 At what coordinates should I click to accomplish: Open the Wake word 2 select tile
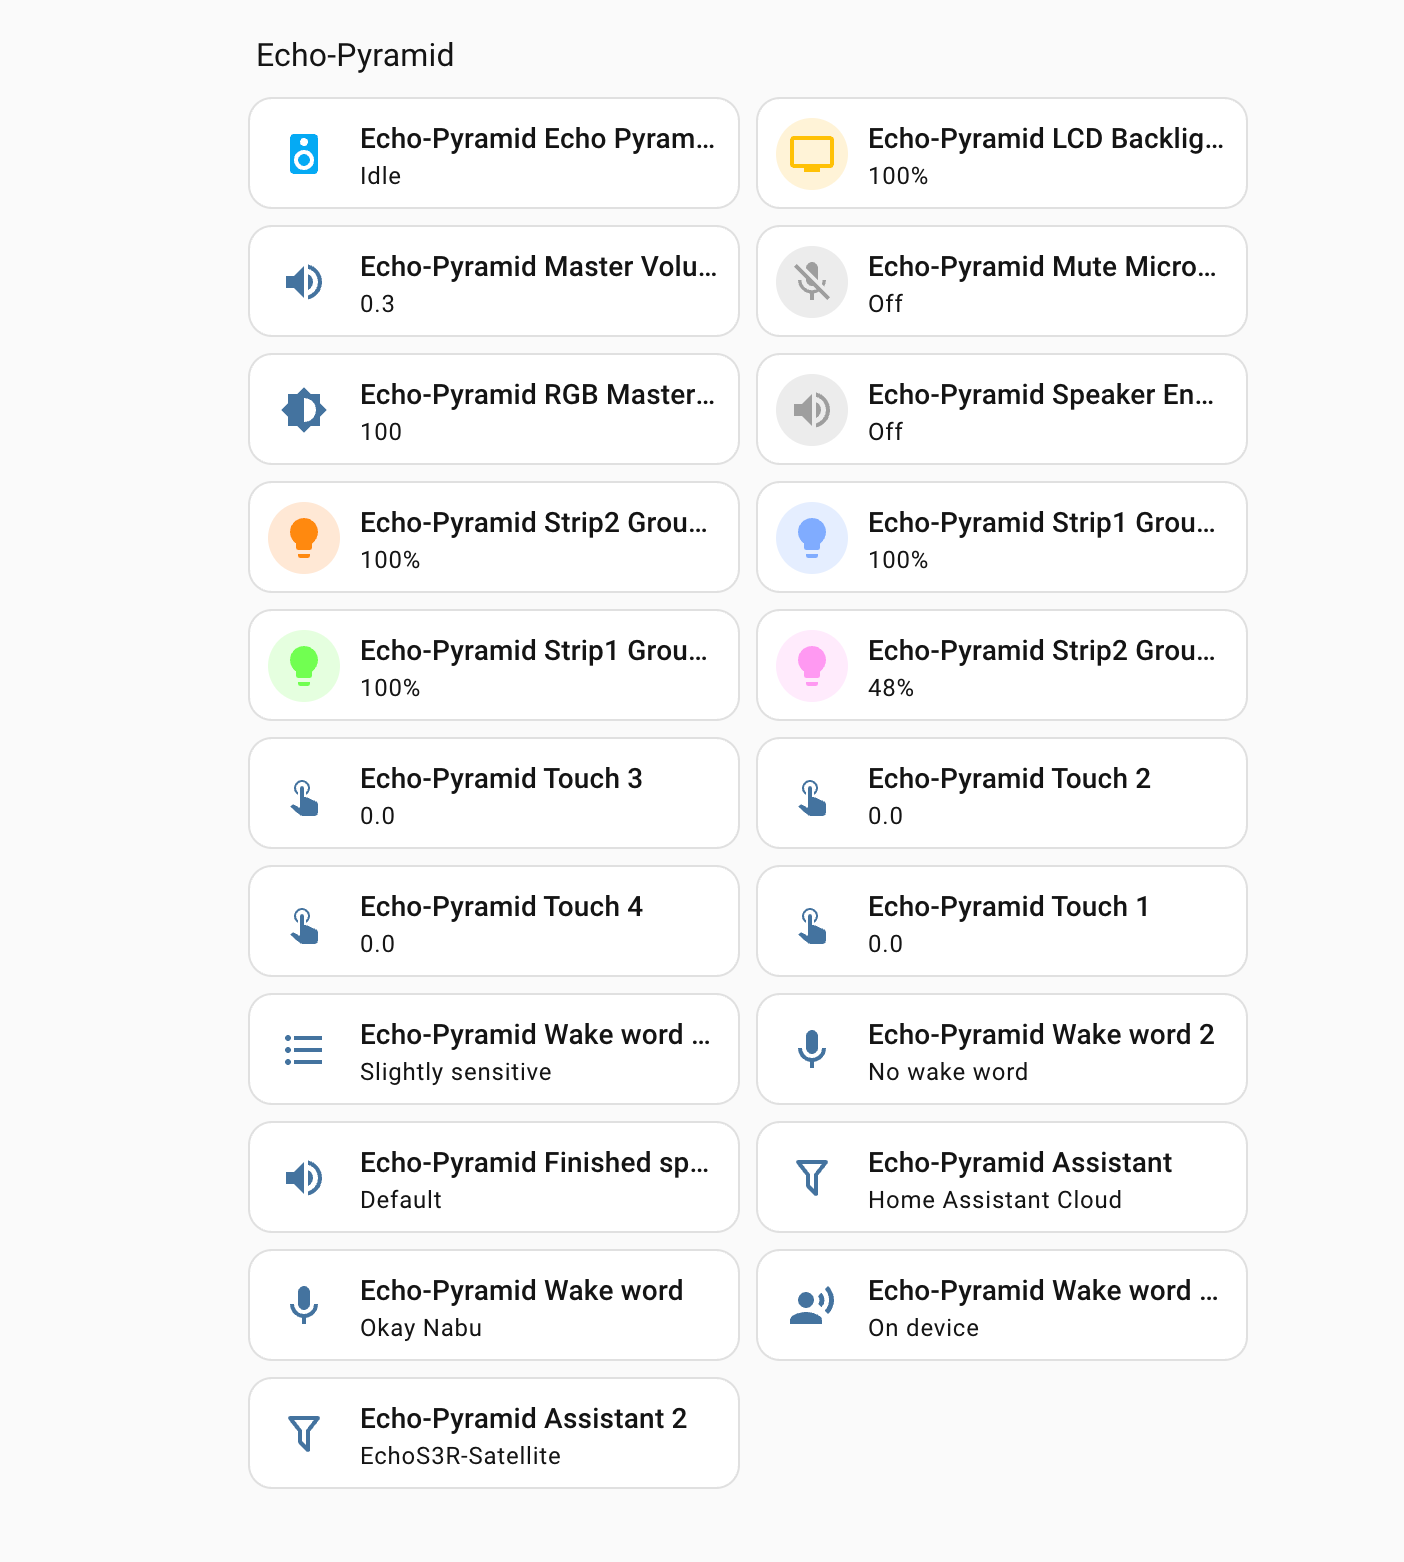coord(1040,1050)
